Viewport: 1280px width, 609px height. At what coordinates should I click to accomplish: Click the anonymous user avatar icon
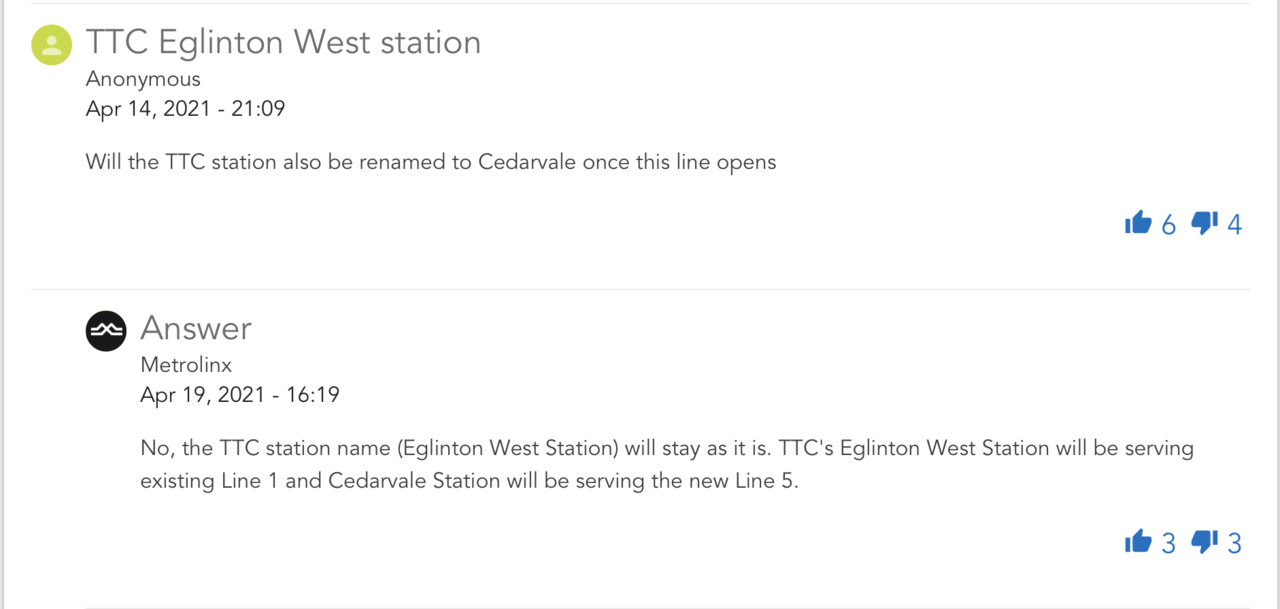tap(52, 44)
